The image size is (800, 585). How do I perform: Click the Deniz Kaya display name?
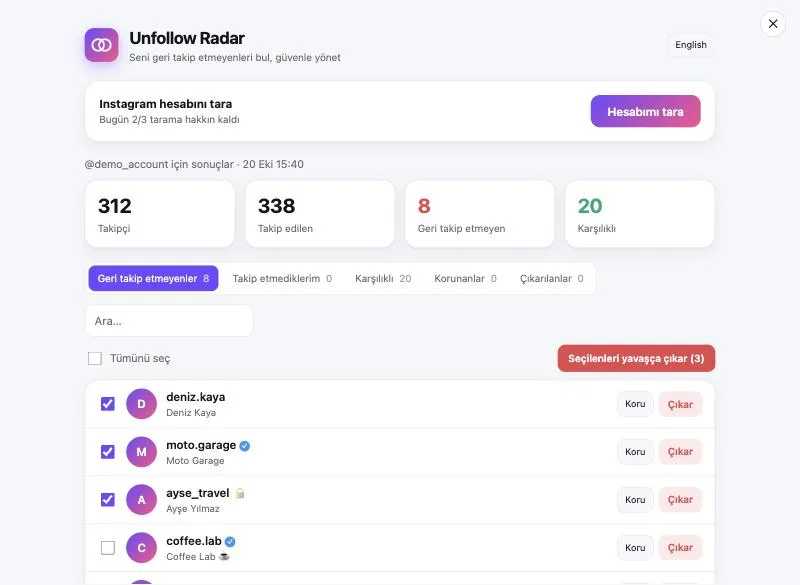pyautogui.click(x=191, y=413)
